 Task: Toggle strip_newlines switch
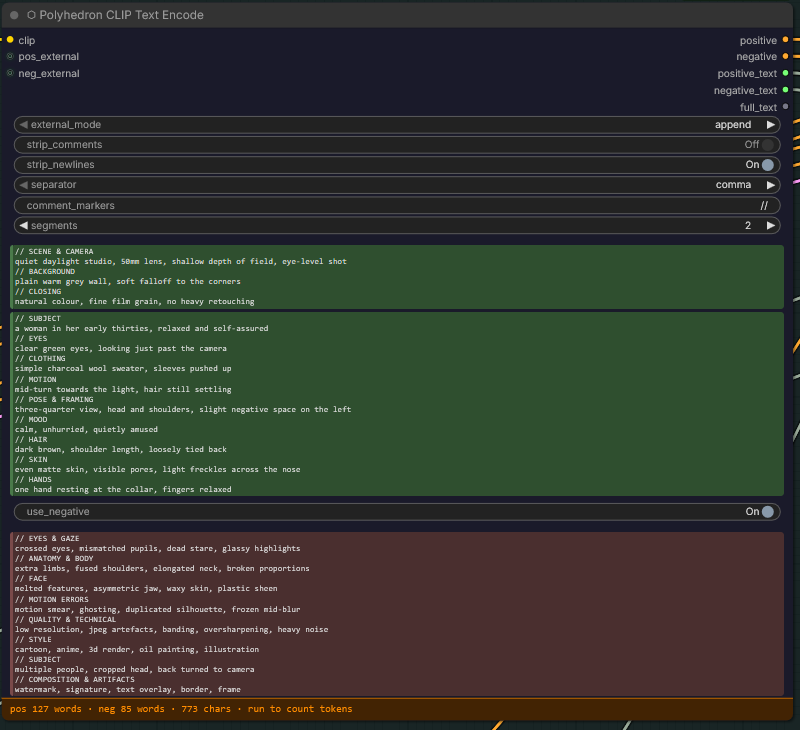767,165
